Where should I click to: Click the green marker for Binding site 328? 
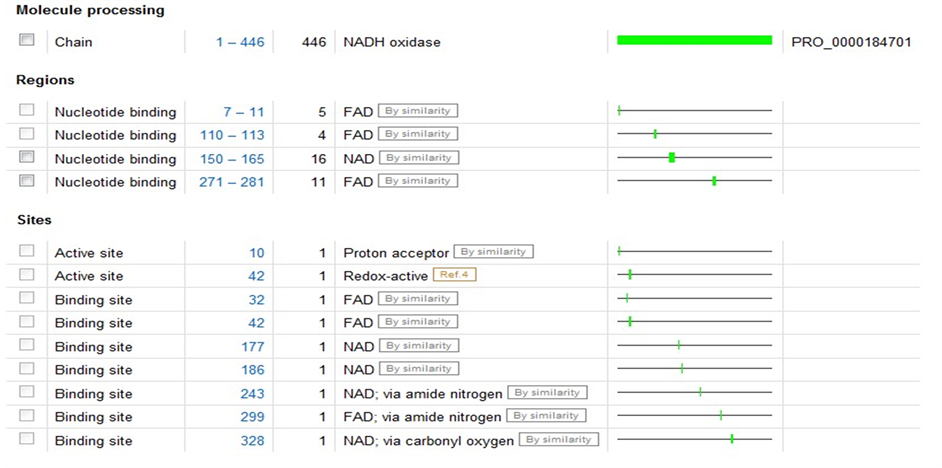pos(732,439)
